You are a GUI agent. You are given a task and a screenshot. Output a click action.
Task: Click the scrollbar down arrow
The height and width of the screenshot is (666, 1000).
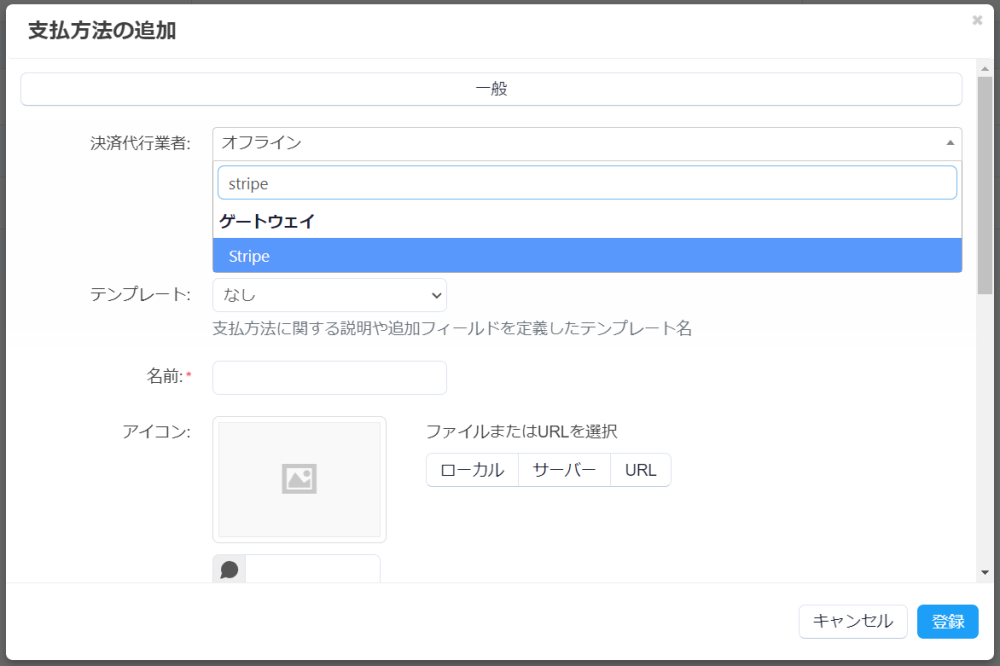(985, 572)
